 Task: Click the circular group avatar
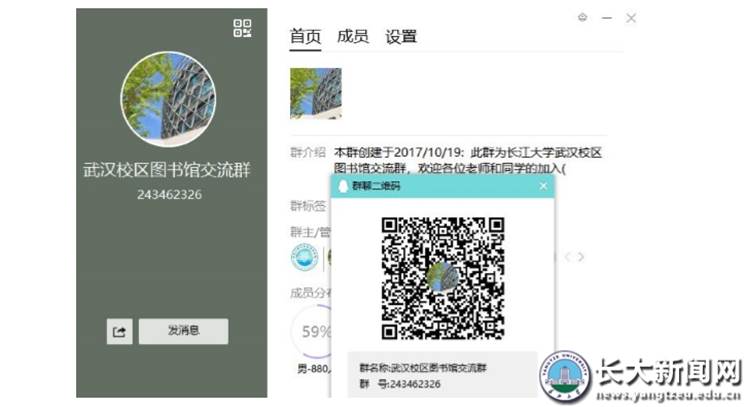point(169,99)
